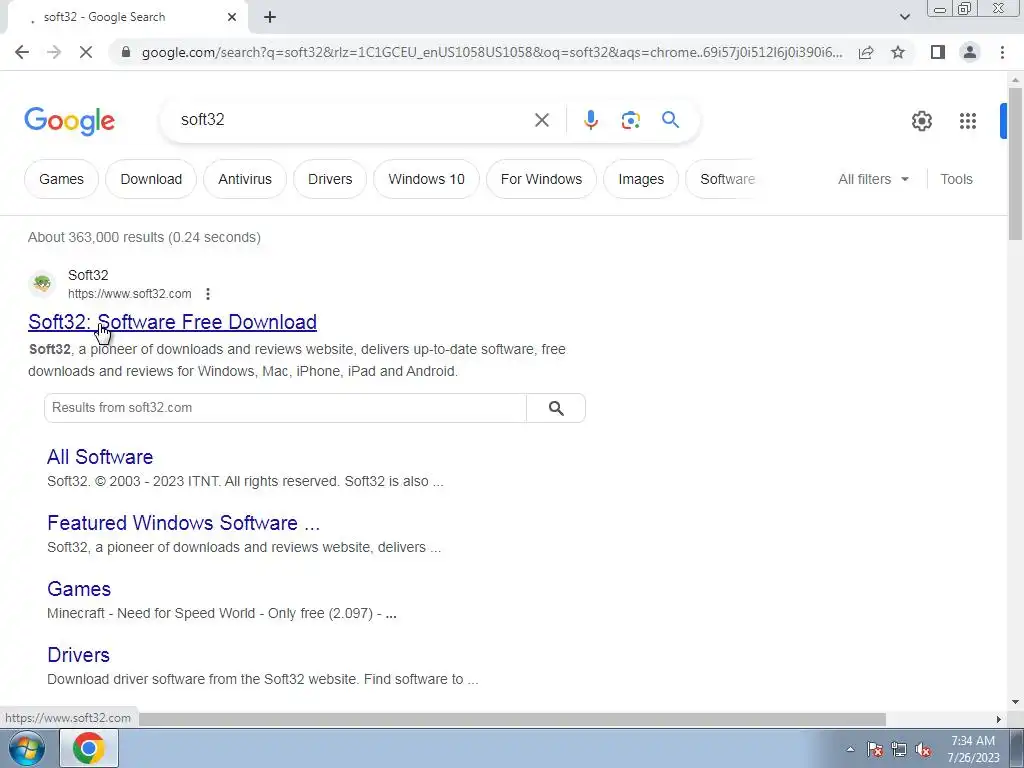The image size is (1024, 768).
Task: Switch to Images results
Action: click(x=641, y=179)
